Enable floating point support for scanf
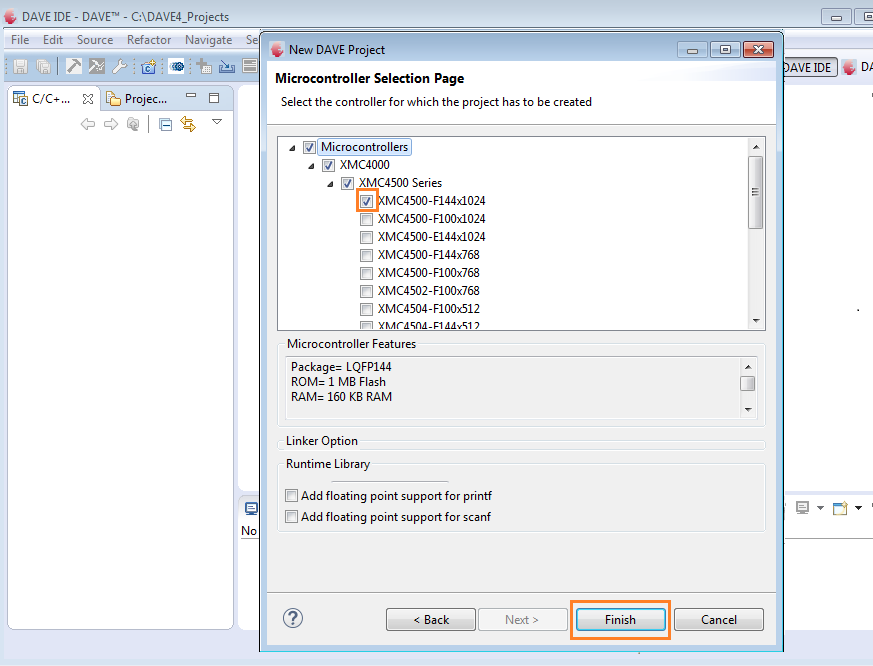Image resolution: width=873 pixels, height=666 pixels. click(x=291, y=517)
